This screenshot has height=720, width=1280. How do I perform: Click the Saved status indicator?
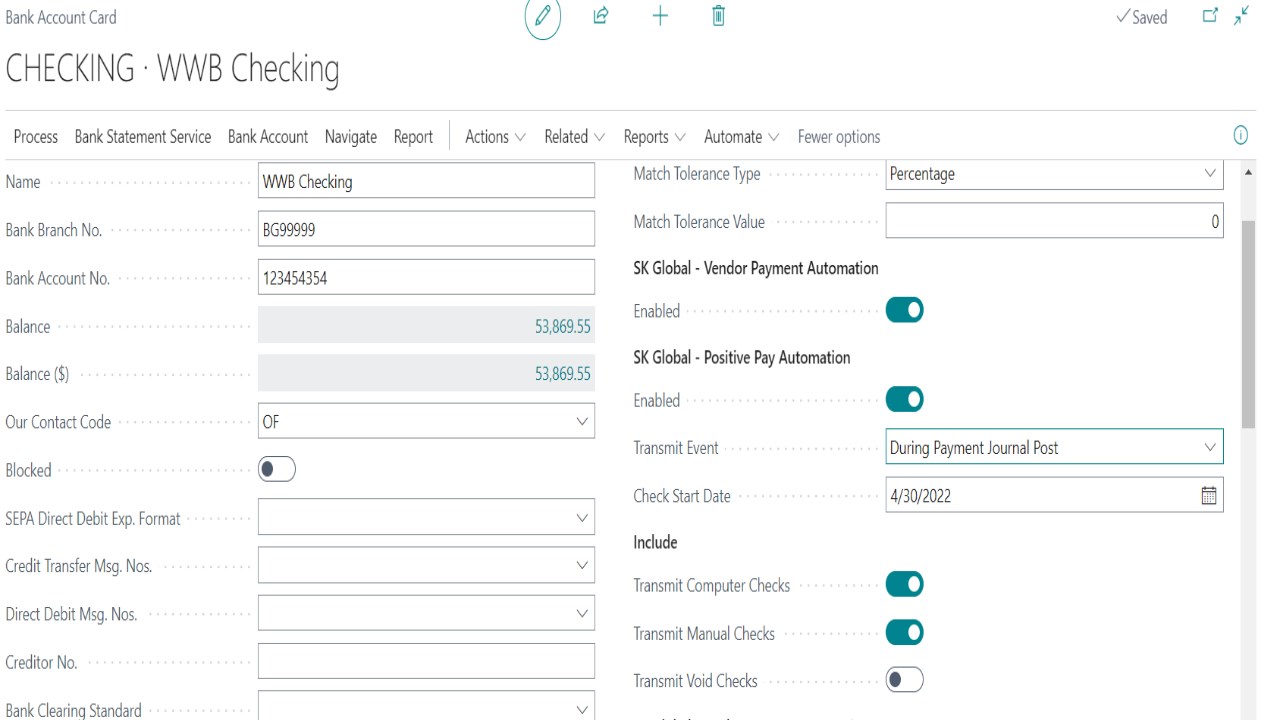tap(1141, 17)
